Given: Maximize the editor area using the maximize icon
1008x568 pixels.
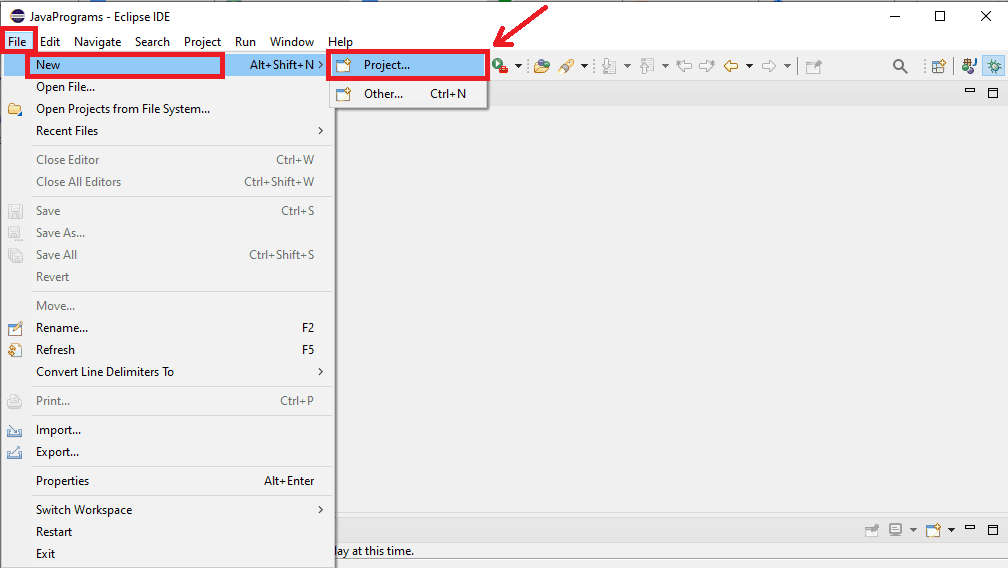Looking at the screenshot, I should pyautogui.click(x=993, y=93).
